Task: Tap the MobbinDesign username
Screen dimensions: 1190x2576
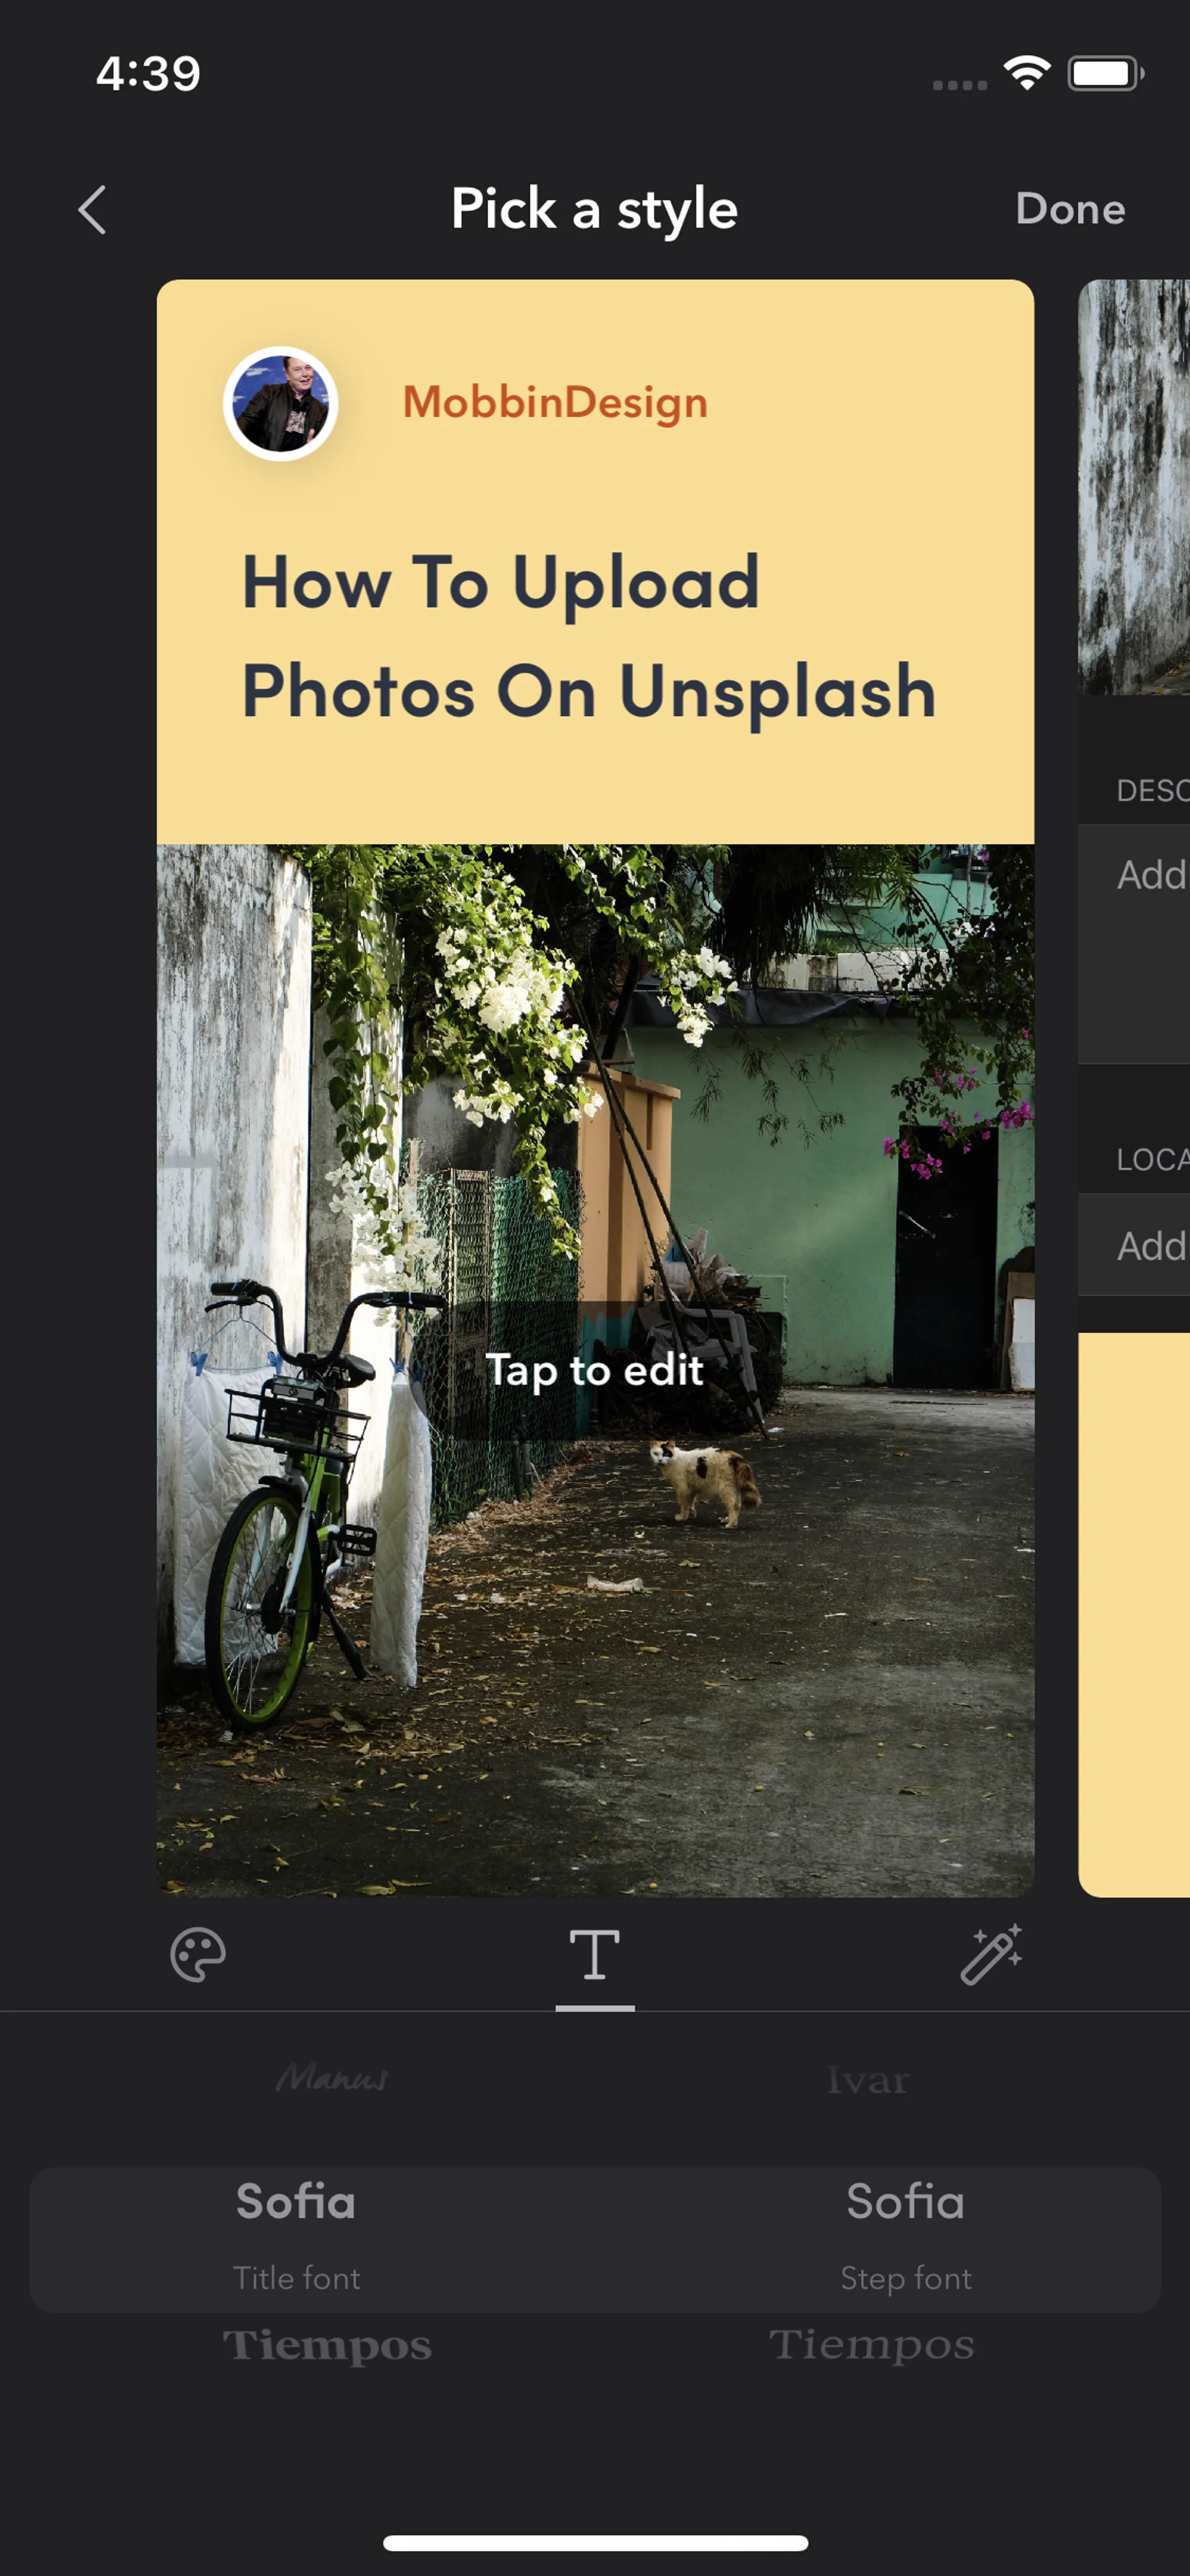Action: (x=555, y=403)
